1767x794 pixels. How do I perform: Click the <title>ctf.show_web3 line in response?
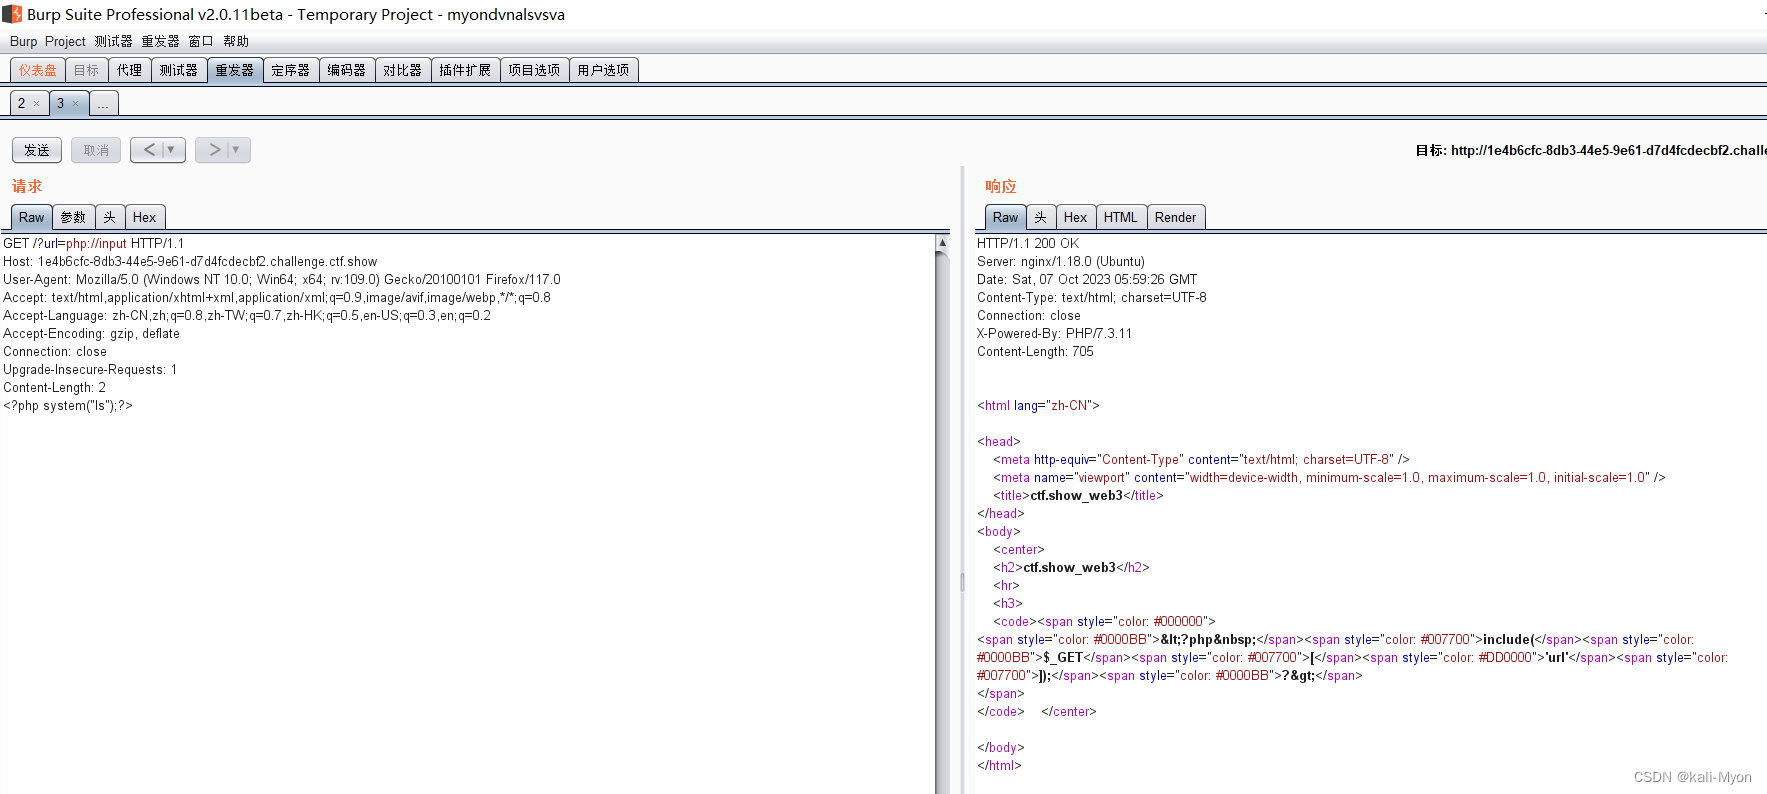coord(1078,495)
